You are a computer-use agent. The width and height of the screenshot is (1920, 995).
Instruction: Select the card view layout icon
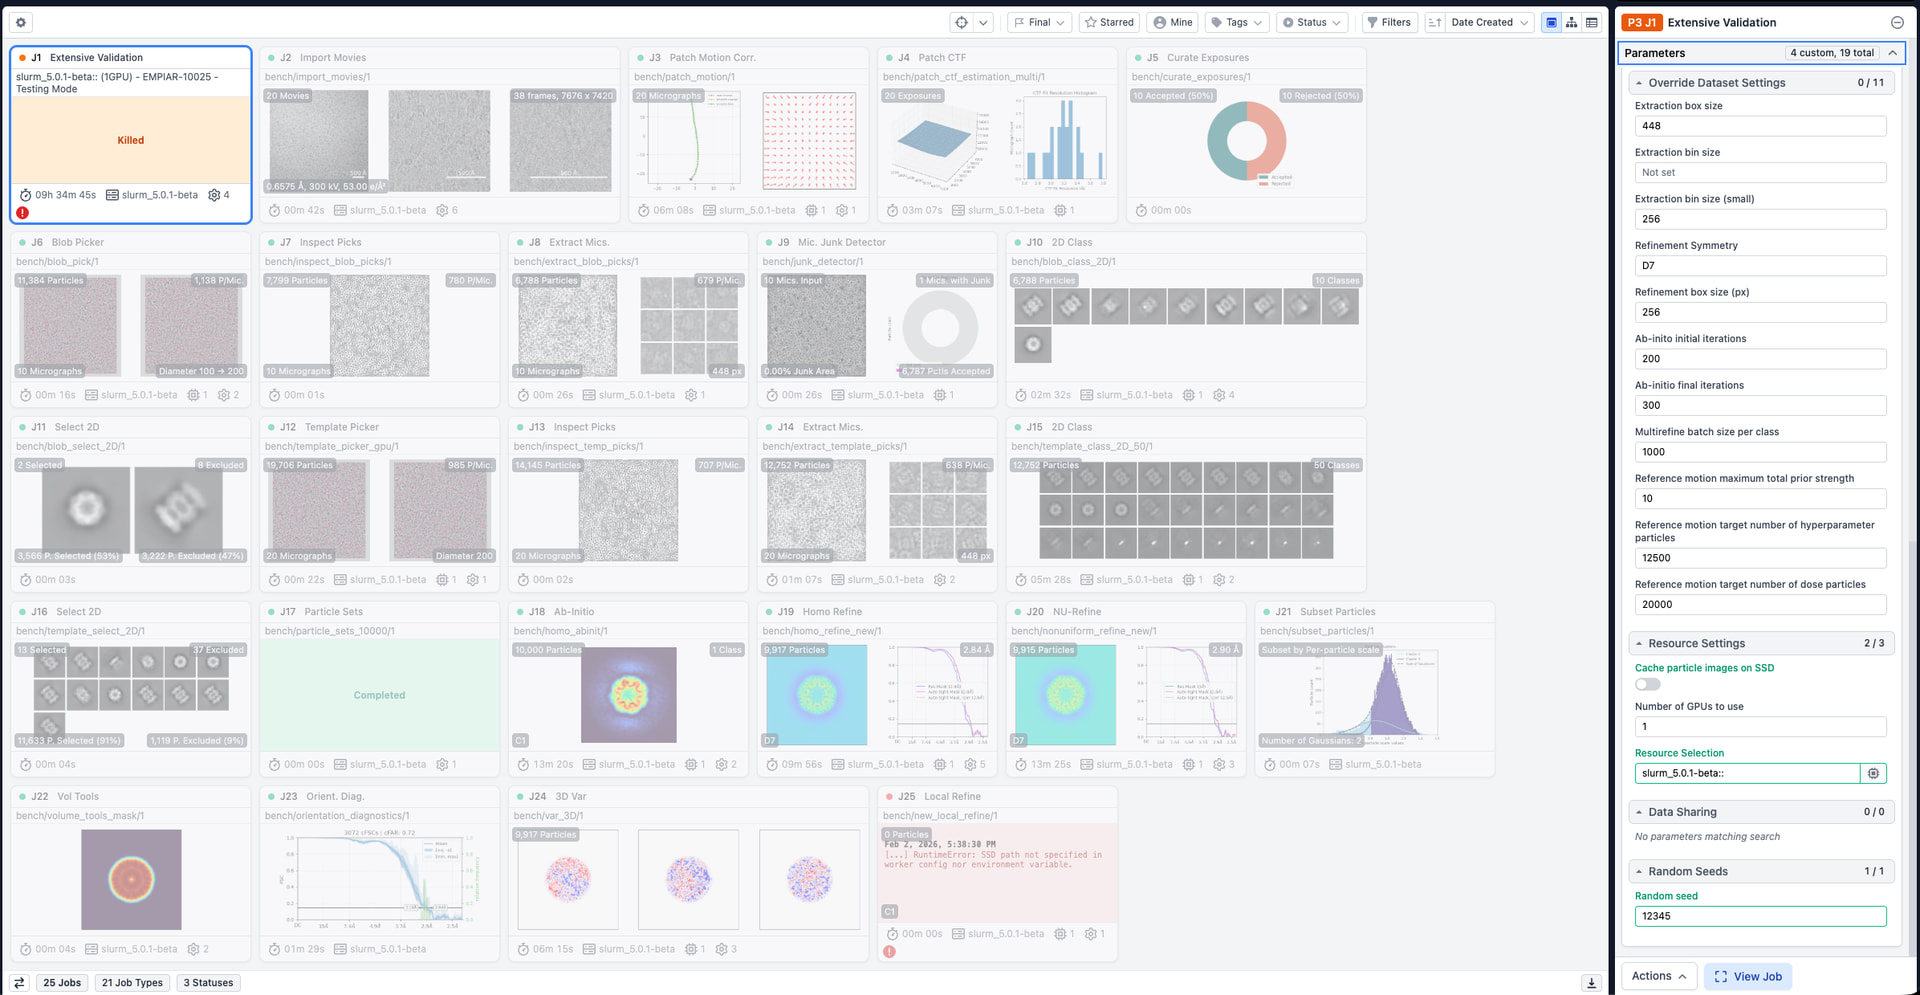click(1551, 22)
